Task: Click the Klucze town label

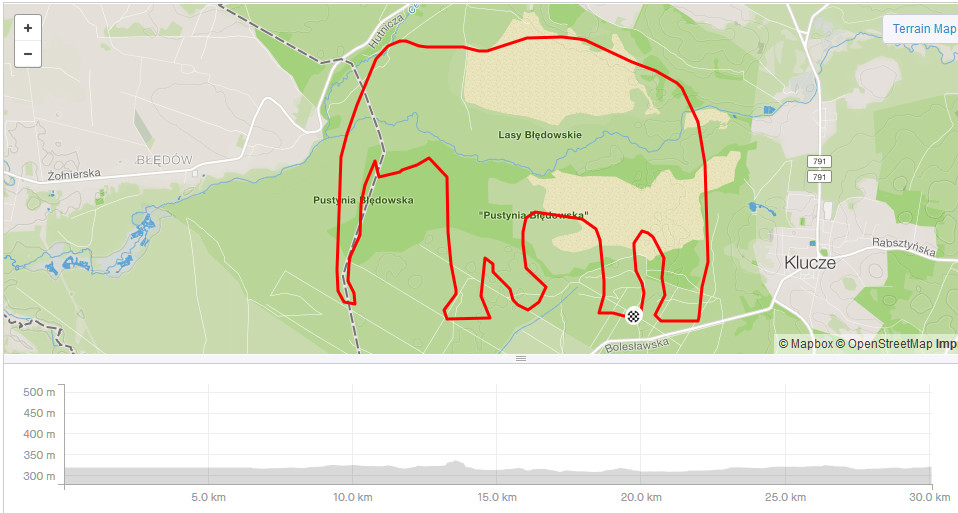Action: click(810, 263)
